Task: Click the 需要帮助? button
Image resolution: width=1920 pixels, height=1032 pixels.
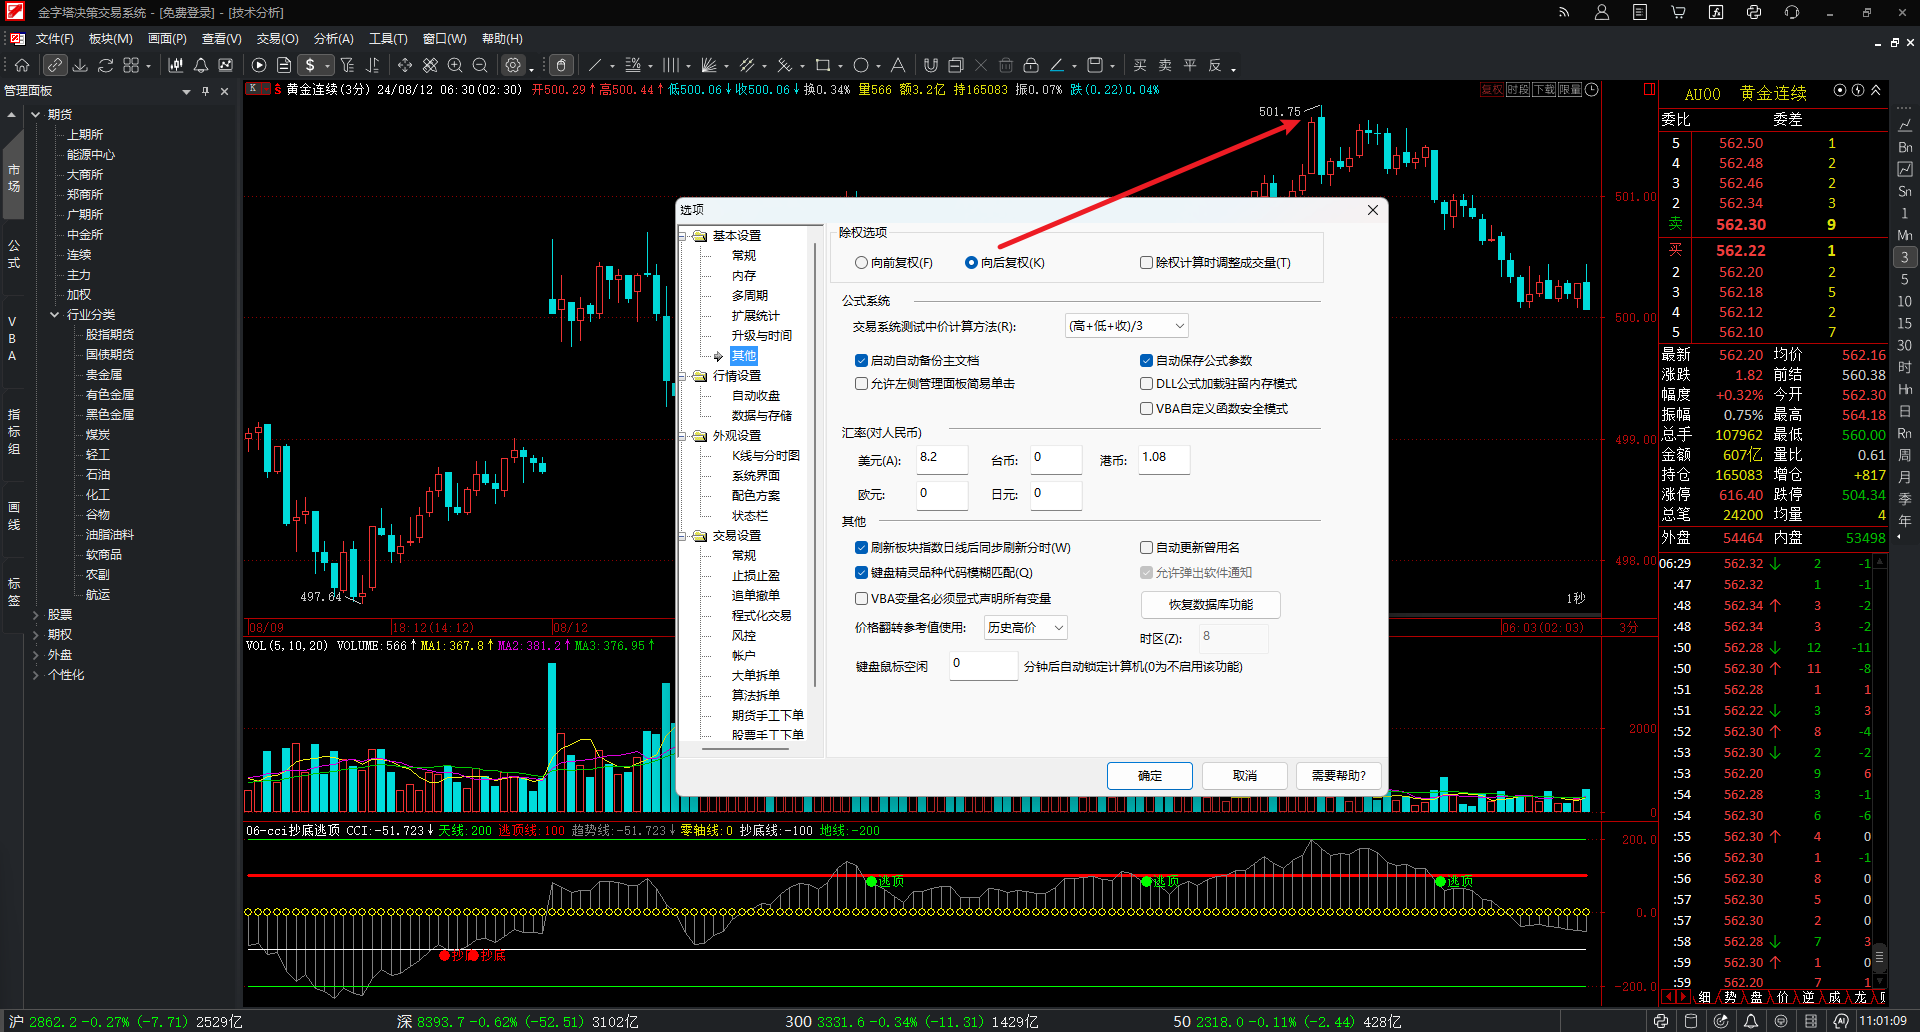Action: point(1339,776)
